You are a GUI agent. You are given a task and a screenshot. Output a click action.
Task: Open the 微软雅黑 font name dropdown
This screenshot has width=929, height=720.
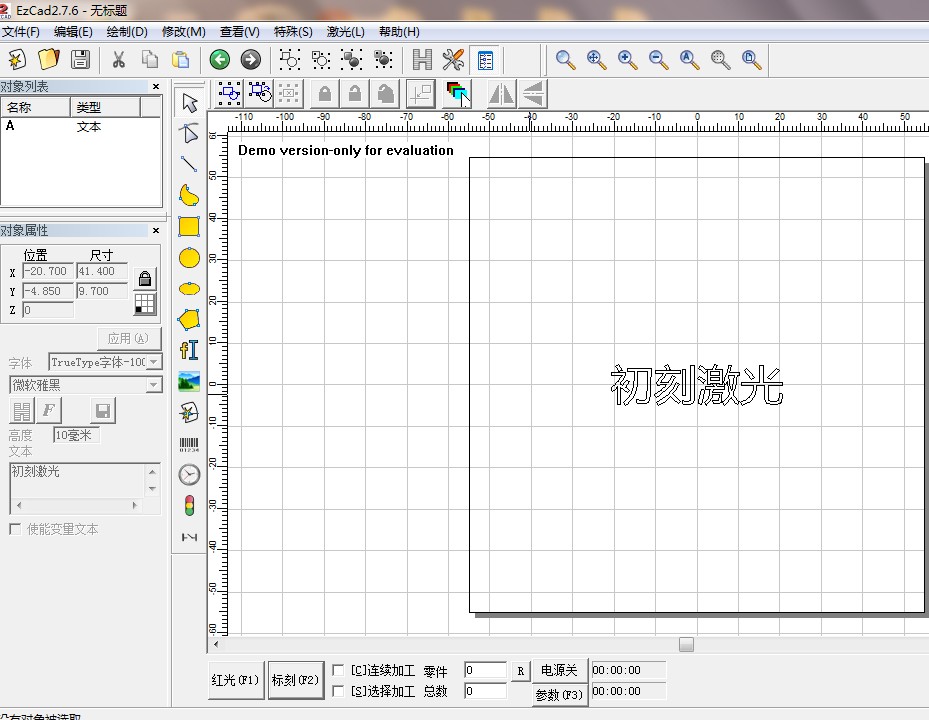(154, 385)
